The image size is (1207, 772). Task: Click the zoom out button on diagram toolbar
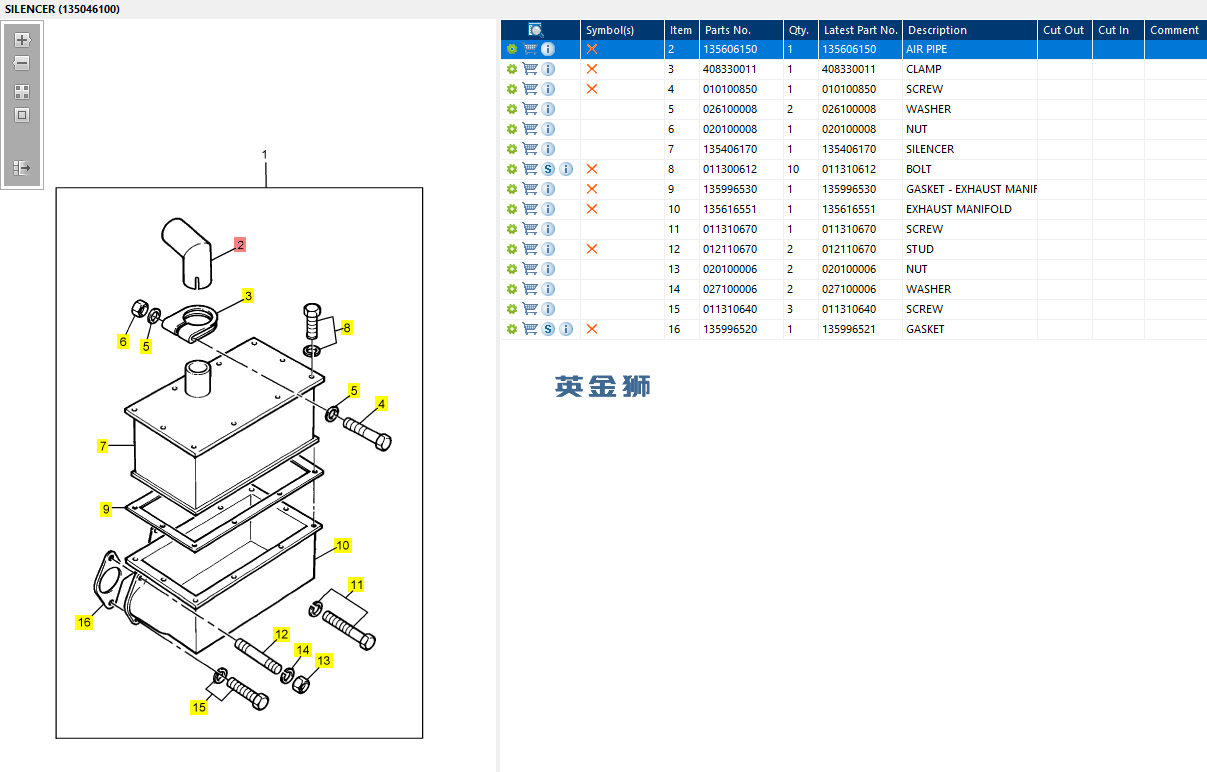22,63
